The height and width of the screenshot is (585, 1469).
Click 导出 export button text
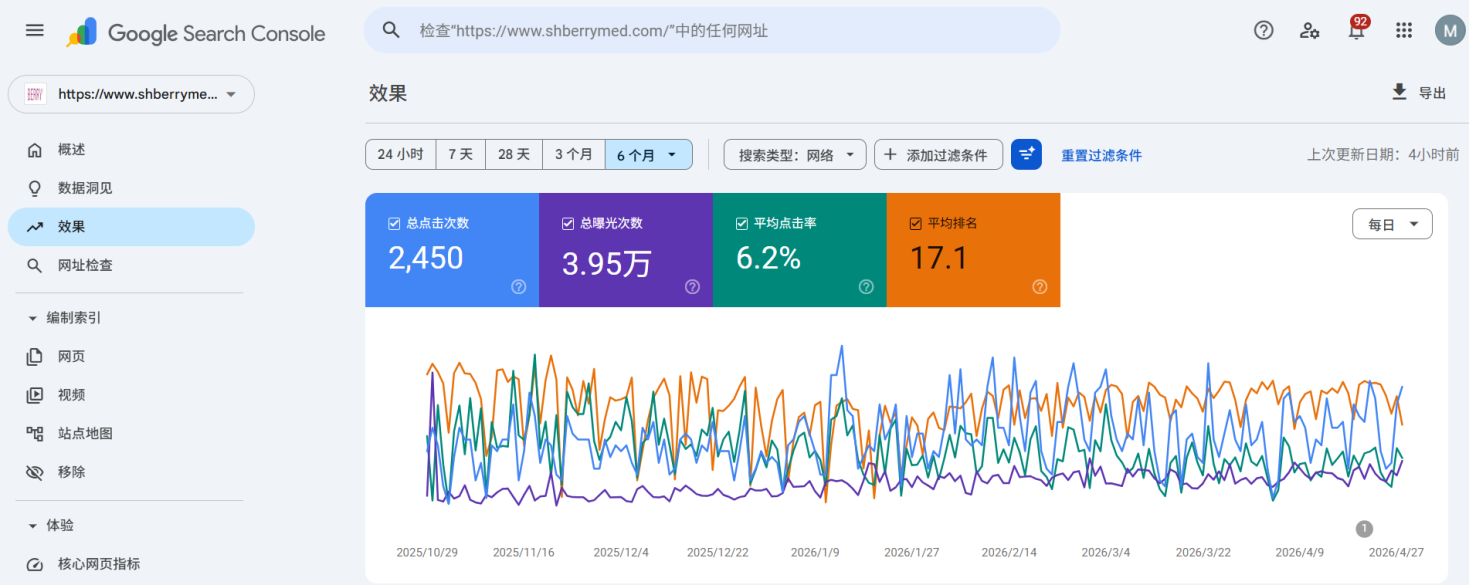pos(1432,93)
